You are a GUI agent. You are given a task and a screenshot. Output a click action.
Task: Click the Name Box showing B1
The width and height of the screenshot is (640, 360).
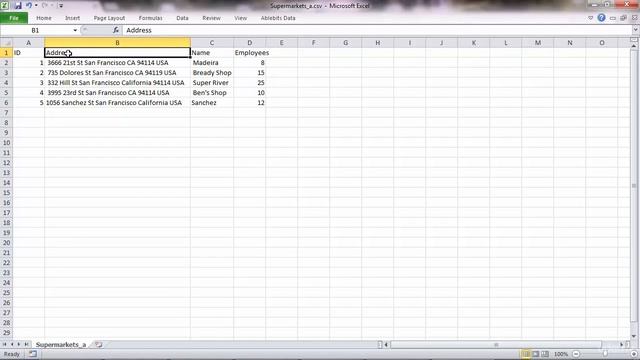36,30
